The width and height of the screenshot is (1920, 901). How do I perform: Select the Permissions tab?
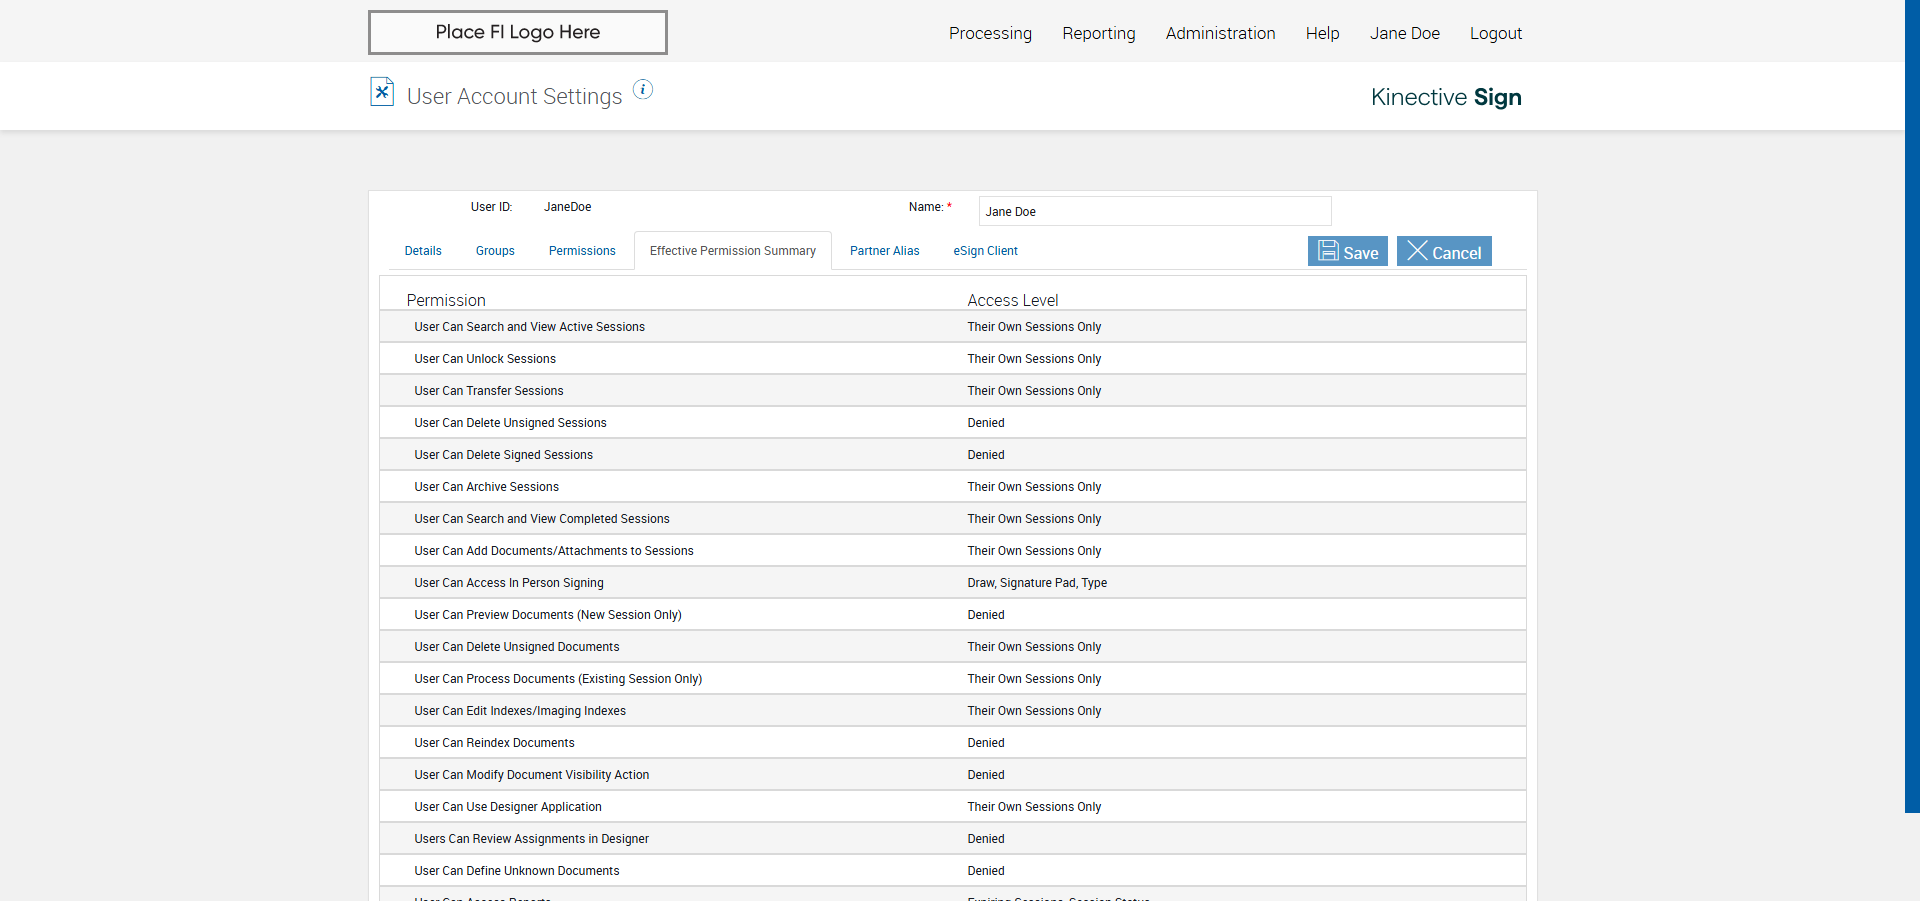click(x=582, y=251)
